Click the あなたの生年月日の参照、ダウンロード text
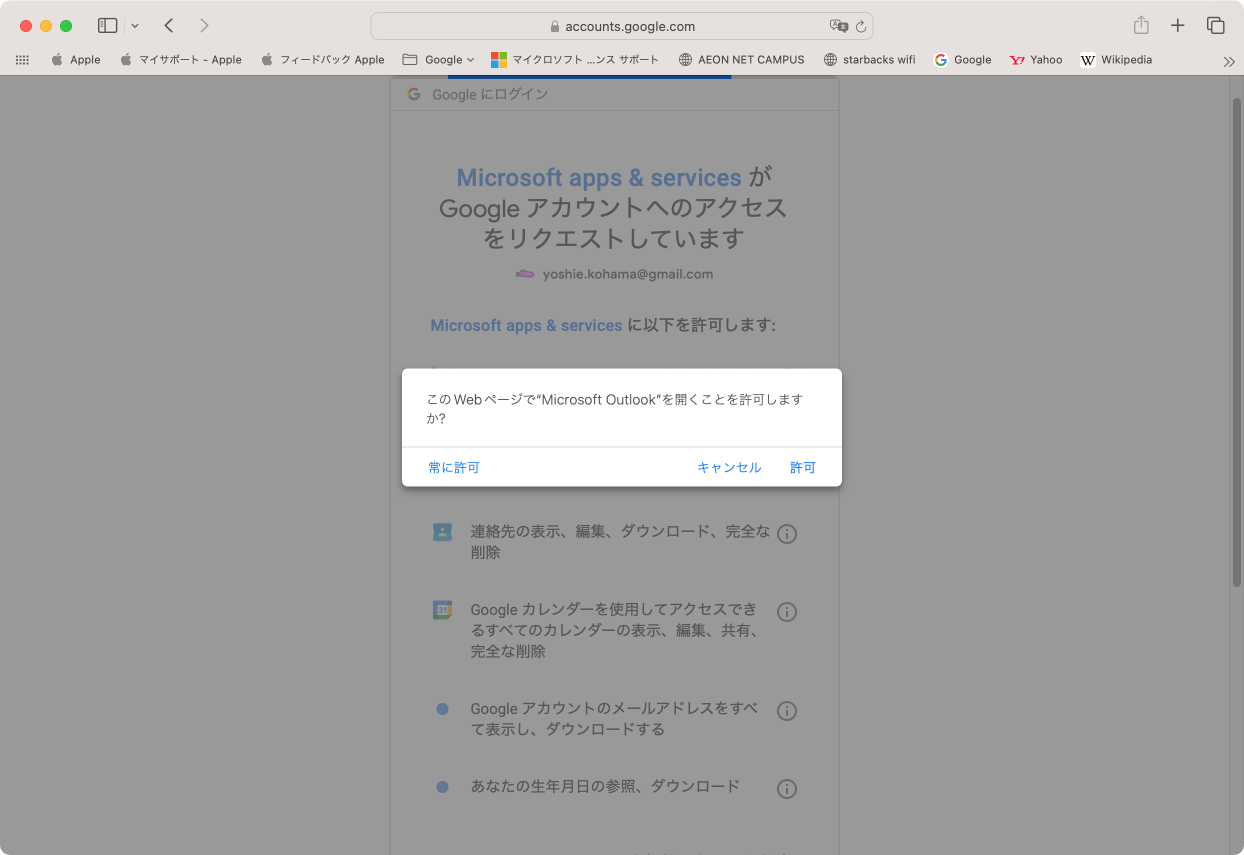The image size is (1244, 855). pos(605,786)
